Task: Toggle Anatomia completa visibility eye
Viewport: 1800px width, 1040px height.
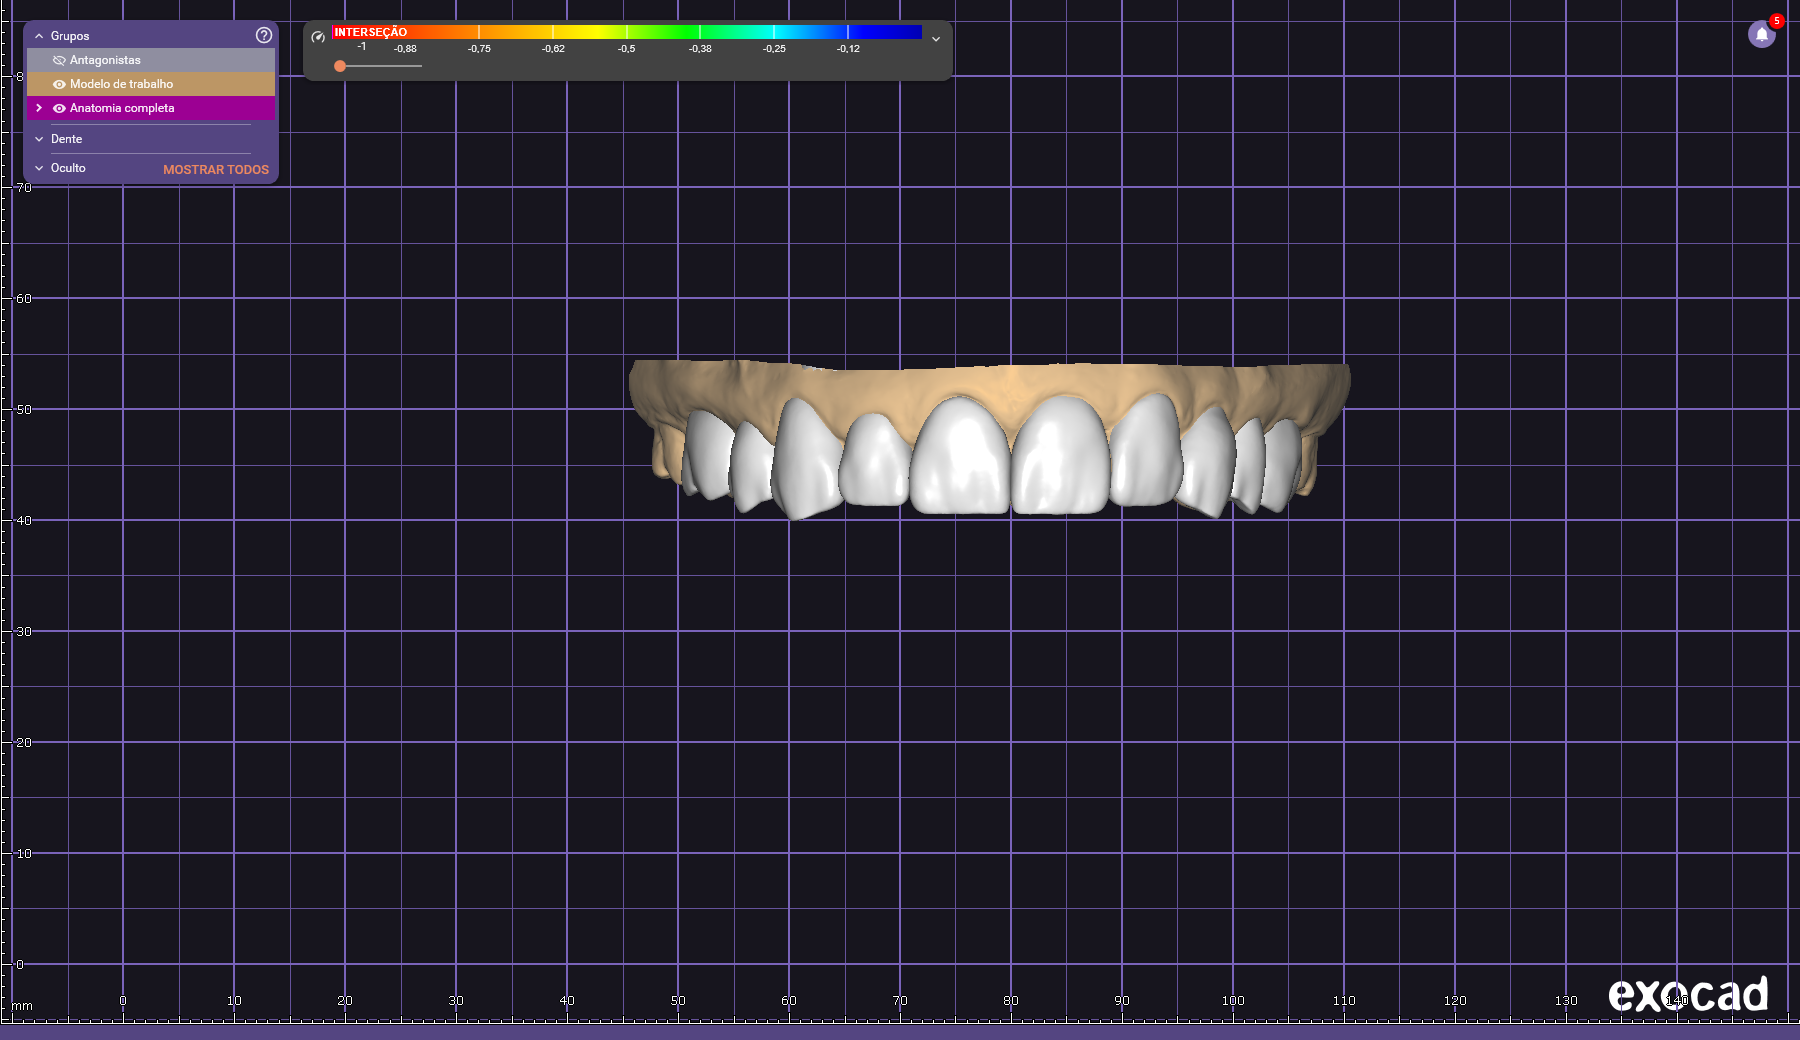Action: (59, 108)
